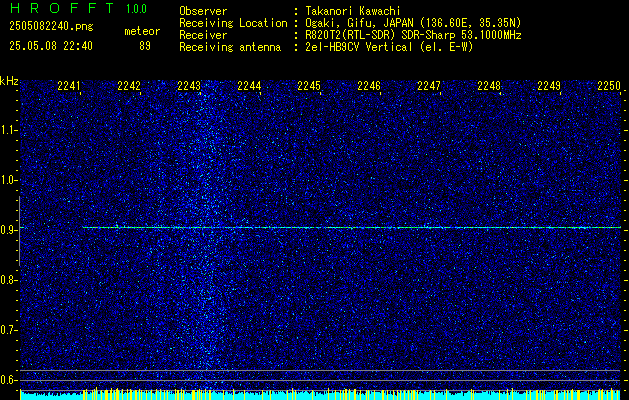Click the Receiver field label

click(203, 35)
